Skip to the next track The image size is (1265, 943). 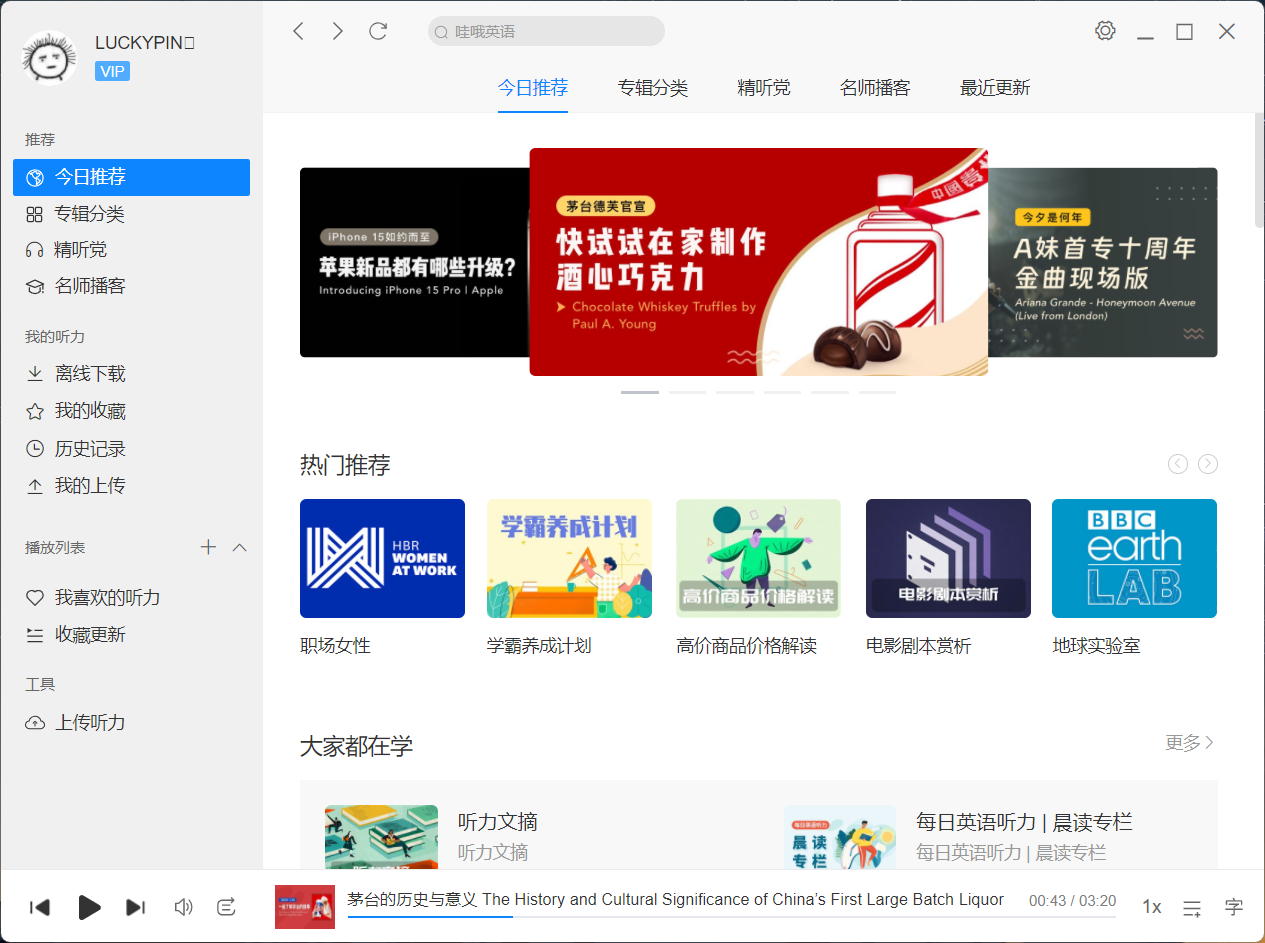[x=135, y=907]
